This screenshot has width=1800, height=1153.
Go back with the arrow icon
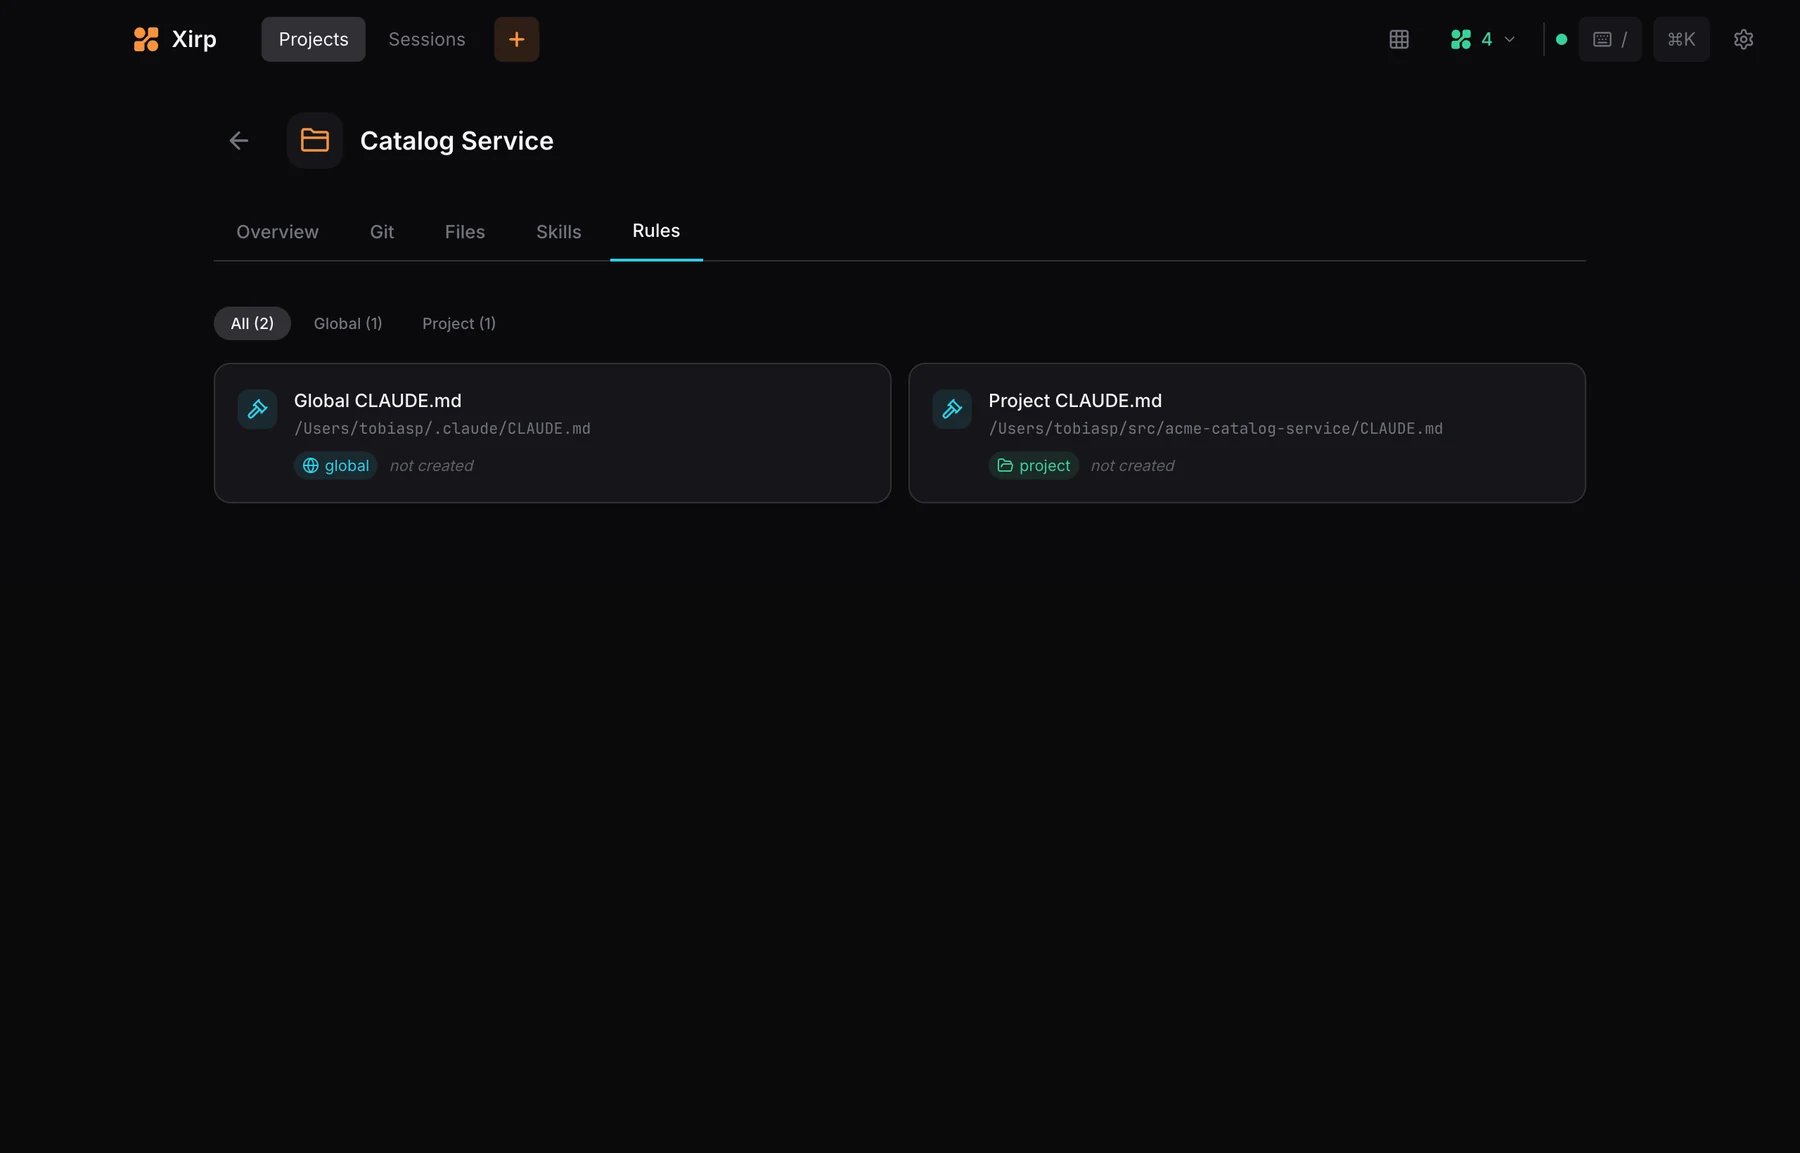coord(238,141)
